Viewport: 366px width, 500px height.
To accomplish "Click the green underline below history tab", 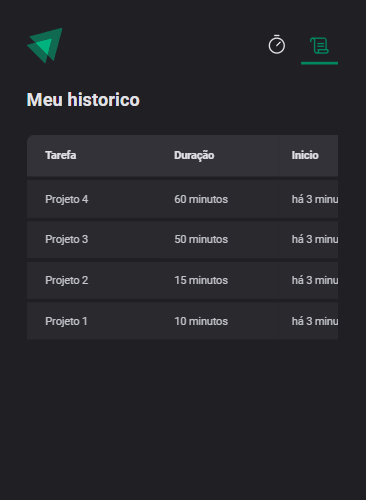I will 319,63.
